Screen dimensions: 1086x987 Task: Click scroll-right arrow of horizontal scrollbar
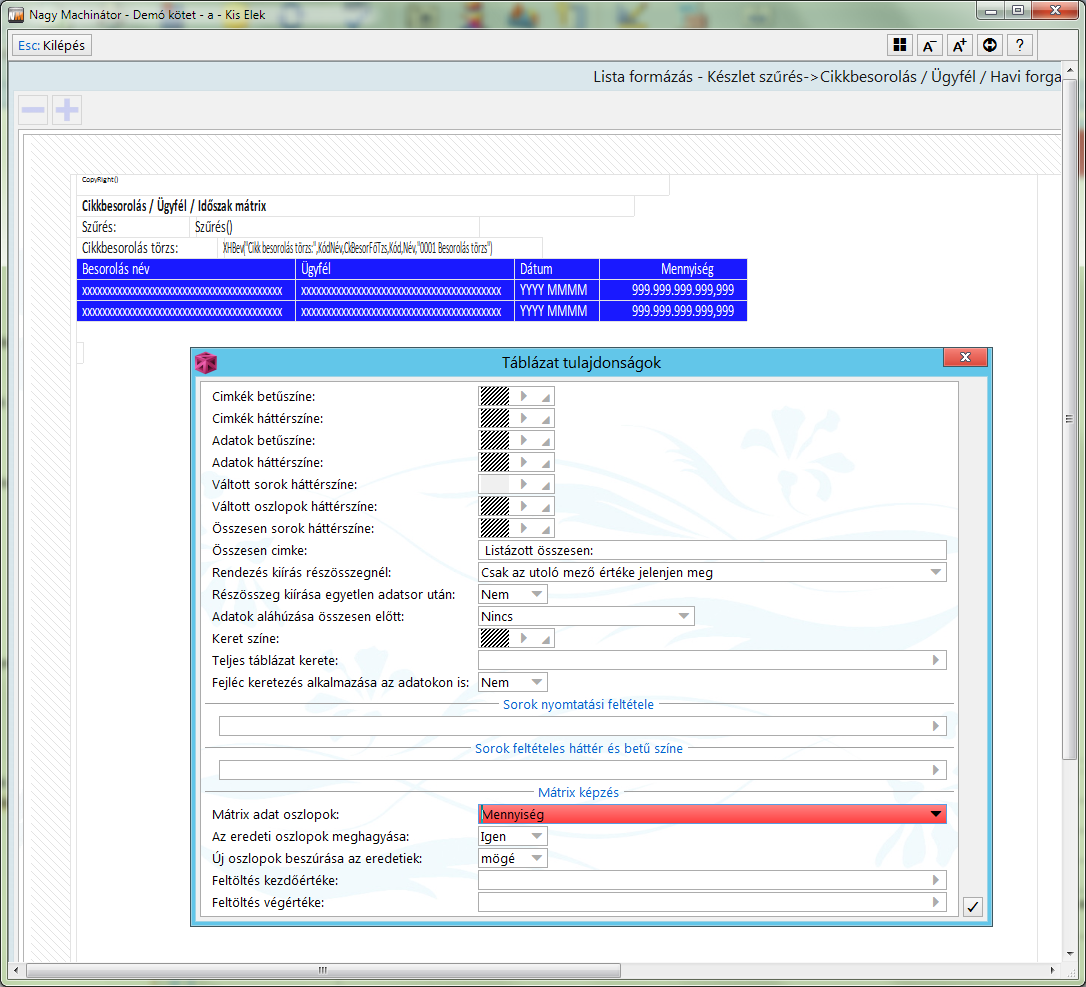(x=1053, y=970)
